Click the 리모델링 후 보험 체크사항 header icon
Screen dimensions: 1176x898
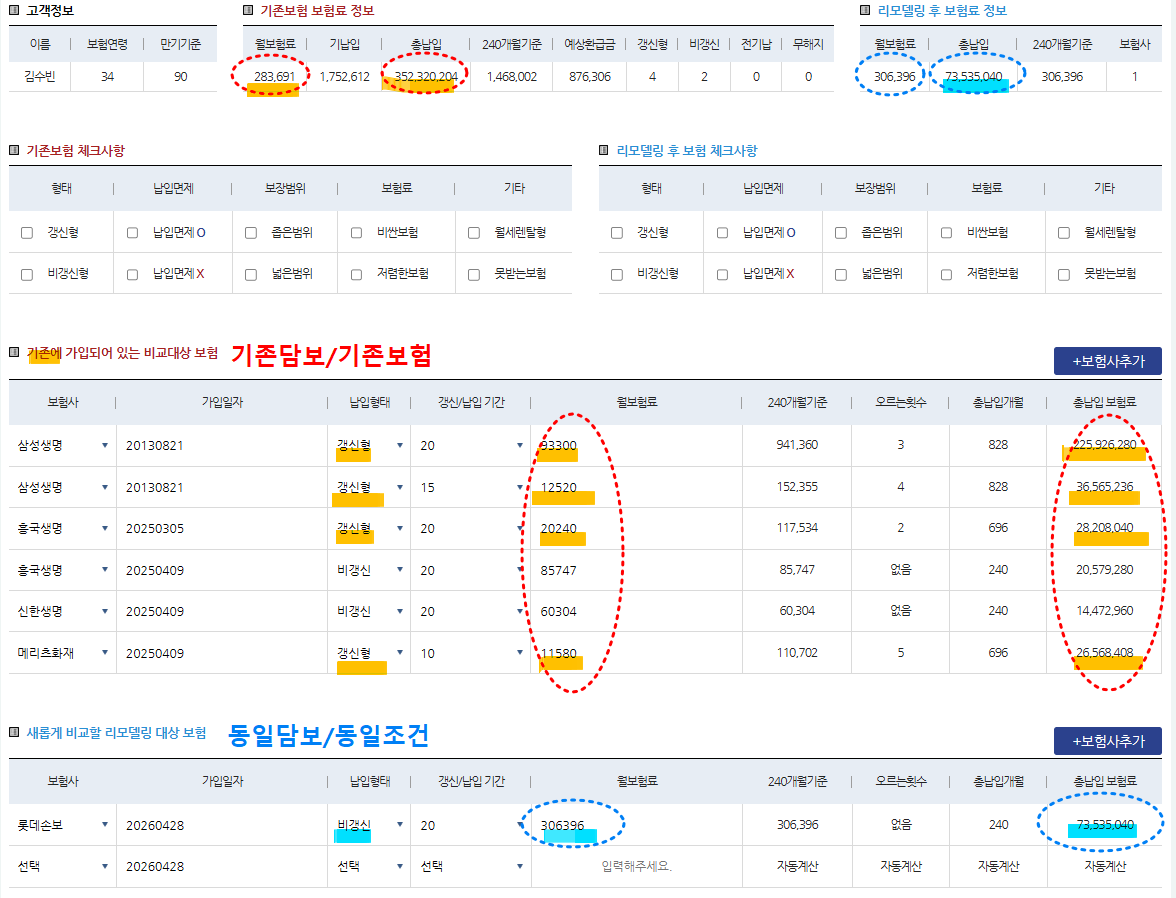606,150
